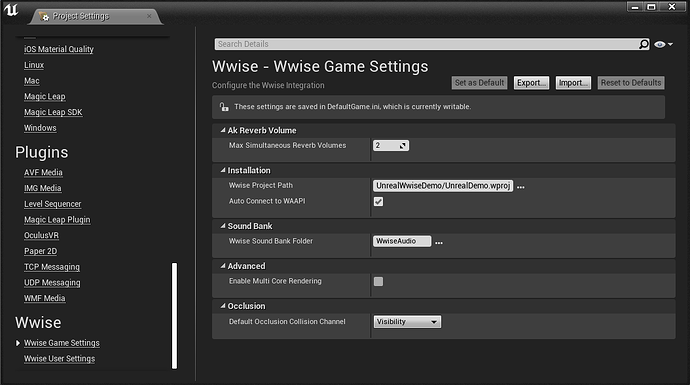Open Linux platform settings
The image size is (690, 385).
click(x=34, y=65)
